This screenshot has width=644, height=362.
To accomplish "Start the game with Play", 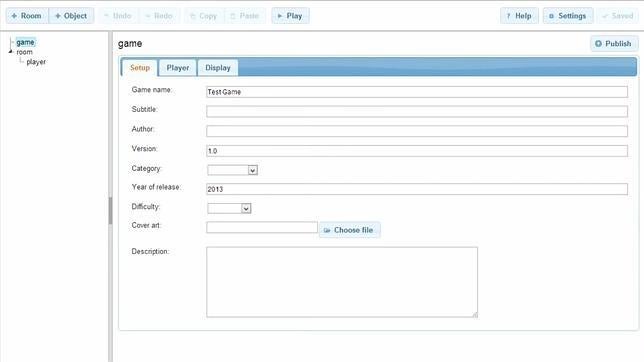I will click(290, 16).
